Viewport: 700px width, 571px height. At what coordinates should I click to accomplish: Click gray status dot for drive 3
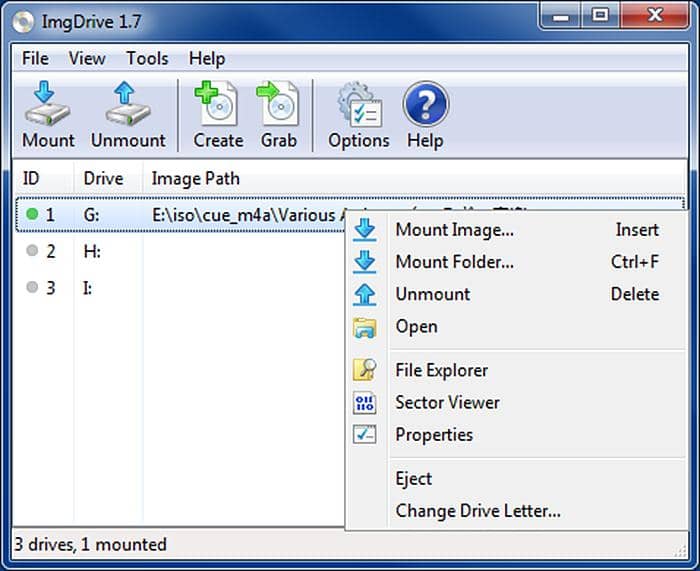(32, 286)
